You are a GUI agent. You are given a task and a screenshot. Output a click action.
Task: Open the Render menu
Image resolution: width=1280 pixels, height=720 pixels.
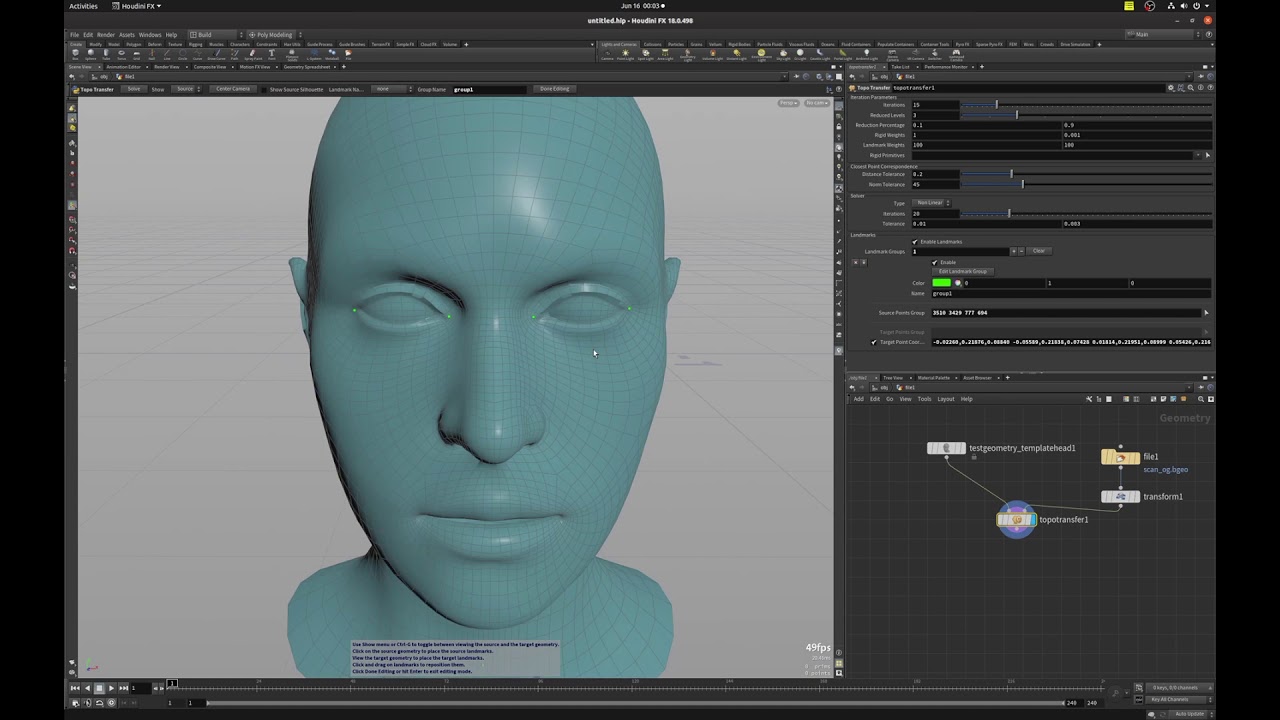[106, 35]
